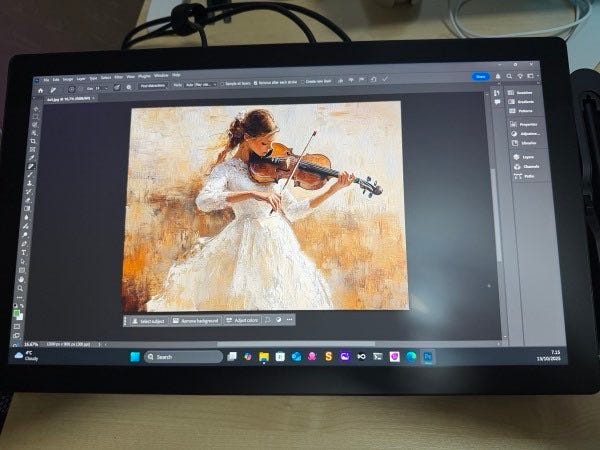This screenshot has height=450, width=600.
Task: Choose add-to-brush-area mode icon
Action: pos(71,90)
